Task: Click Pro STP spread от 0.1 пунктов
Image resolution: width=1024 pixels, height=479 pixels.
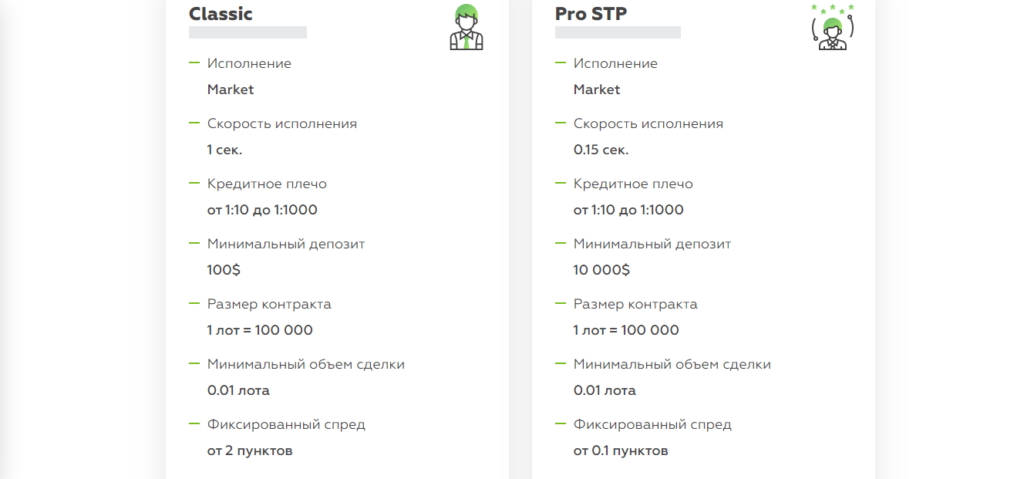Action: pyautogui.click(x=621, y=451)
